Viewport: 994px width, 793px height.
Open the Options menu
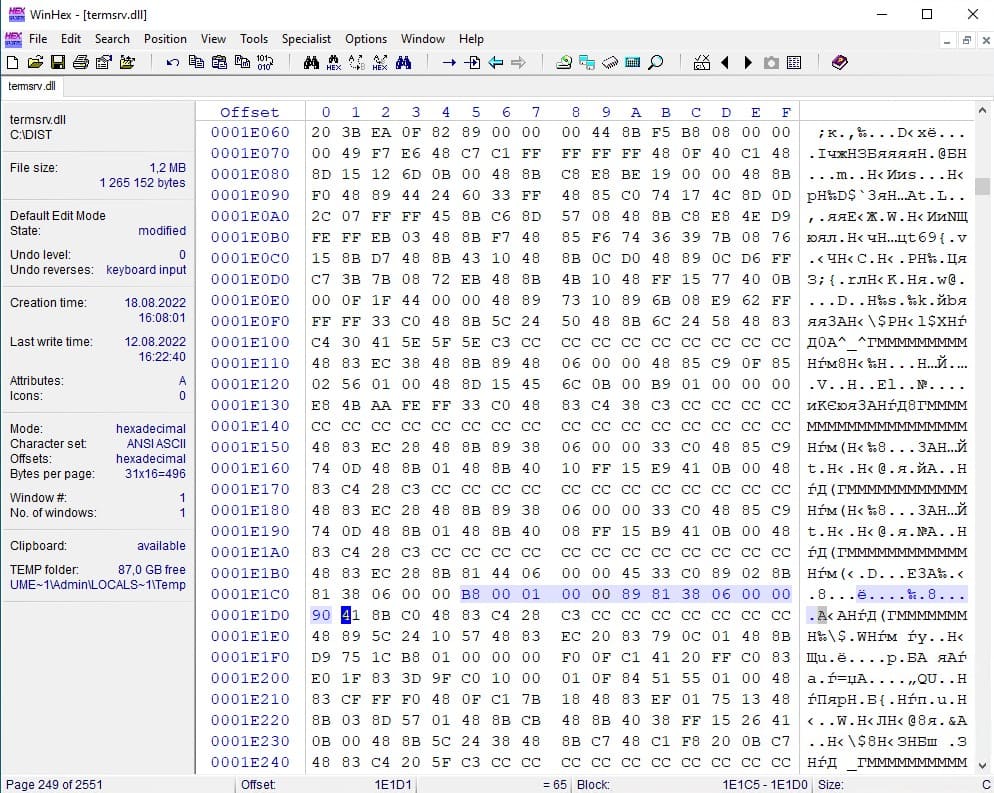click(x=366, y=39)
